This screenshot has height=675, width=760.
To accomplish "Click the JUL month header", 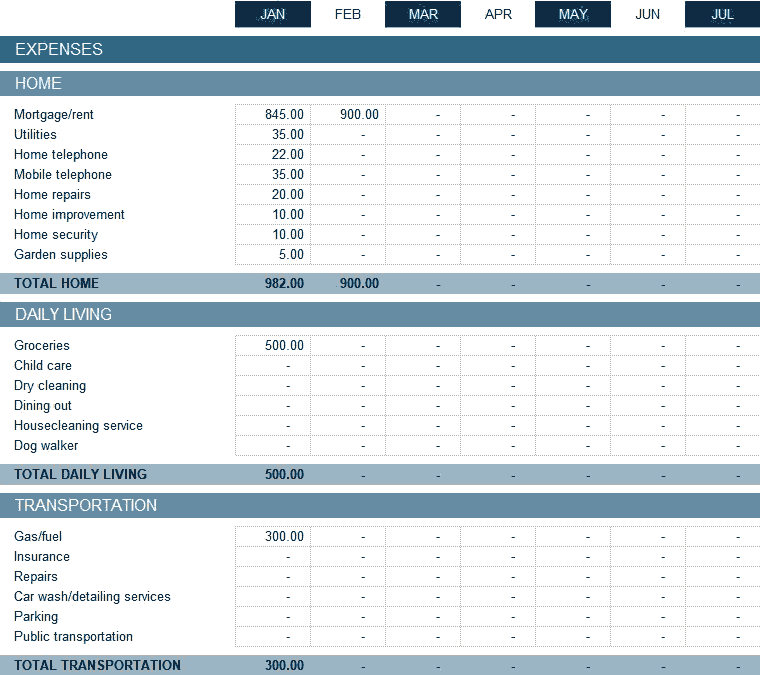I will pyautogui.click(x=721, y=14).
